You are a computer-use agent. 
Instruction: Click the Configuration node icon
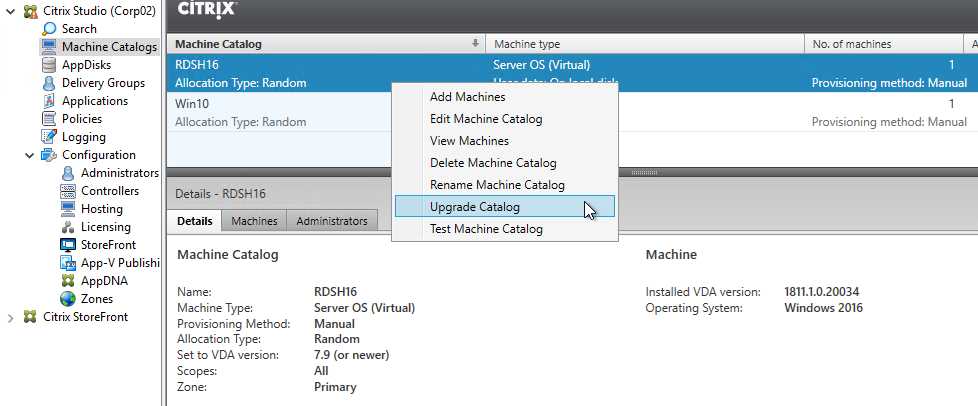click(49, 155)
